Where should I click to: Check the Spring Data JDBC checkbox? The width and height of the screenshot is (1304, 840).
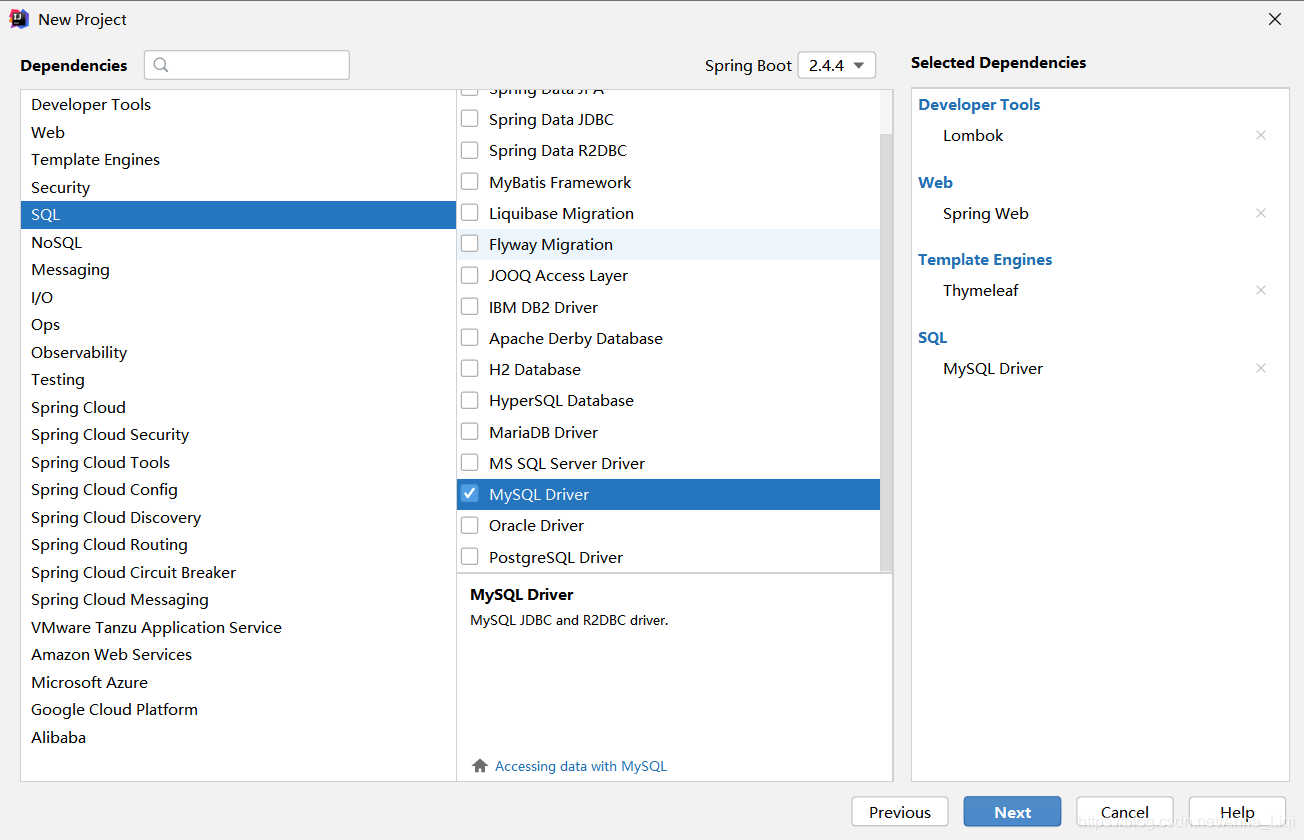[469, 119]
